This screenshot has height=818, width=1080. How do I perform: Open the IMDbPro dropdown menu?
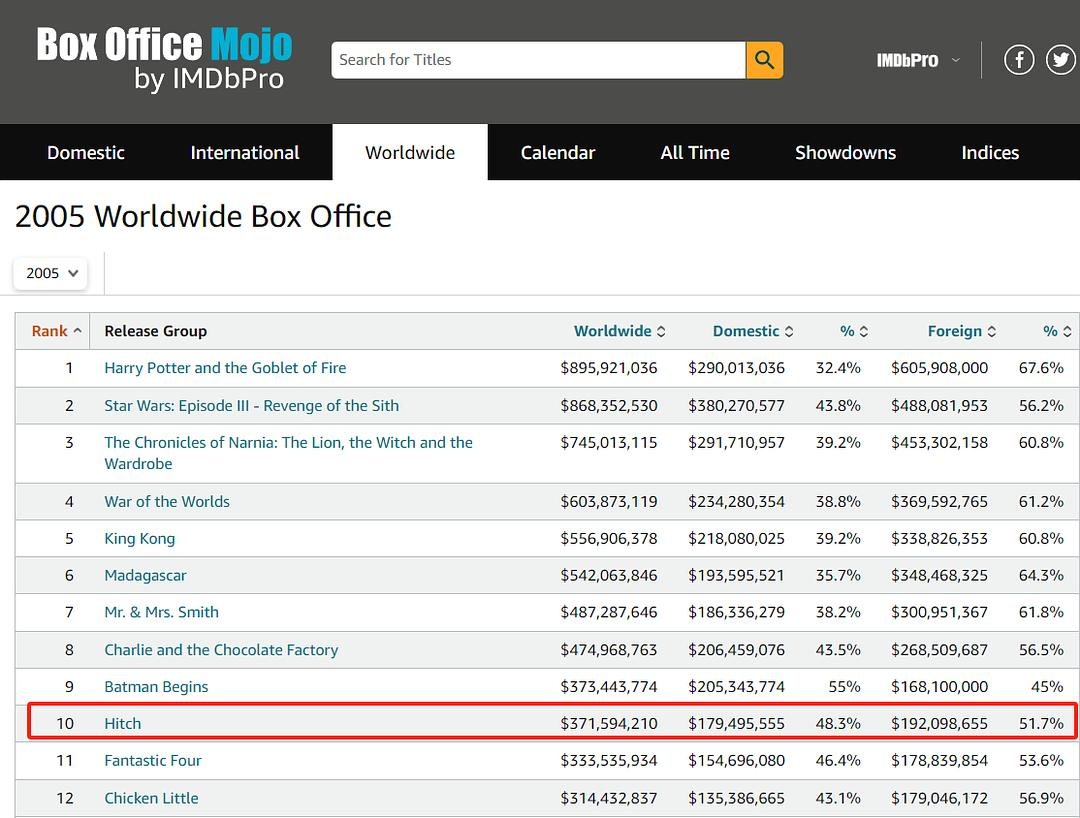(x=917, y=60)
